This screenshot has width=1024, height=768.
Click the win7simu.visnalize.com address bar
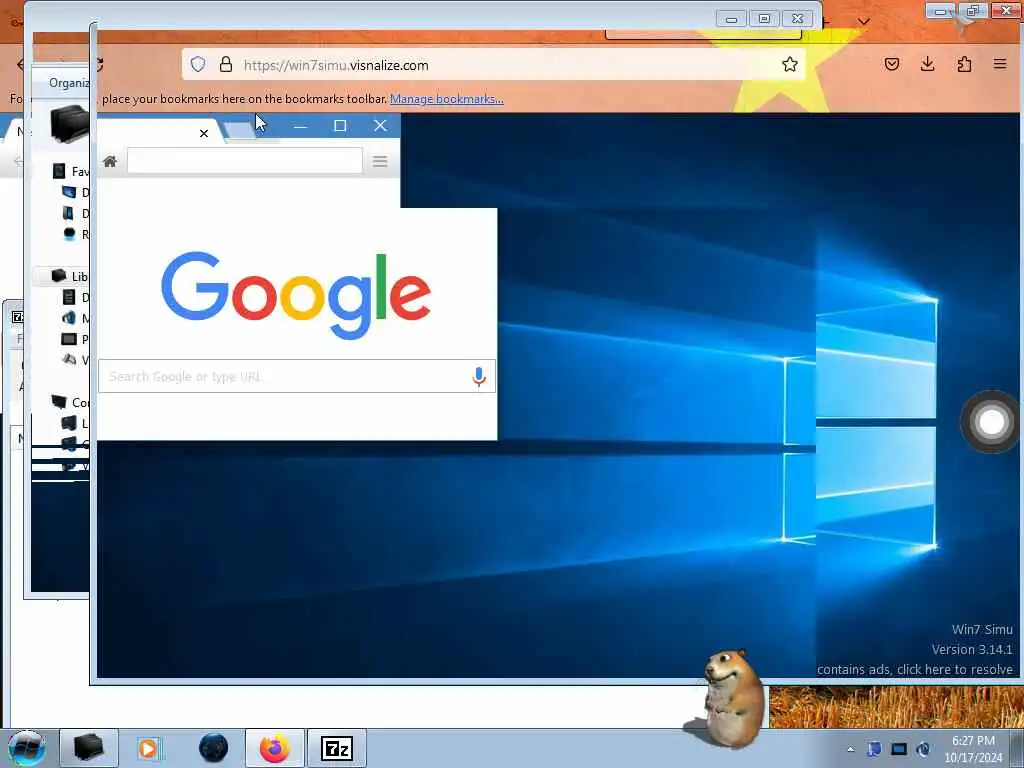pos(493,65)
